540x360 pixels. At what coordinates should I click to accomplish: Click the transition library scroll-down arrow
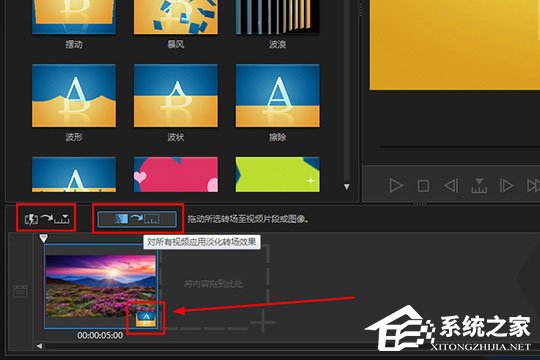346,186
